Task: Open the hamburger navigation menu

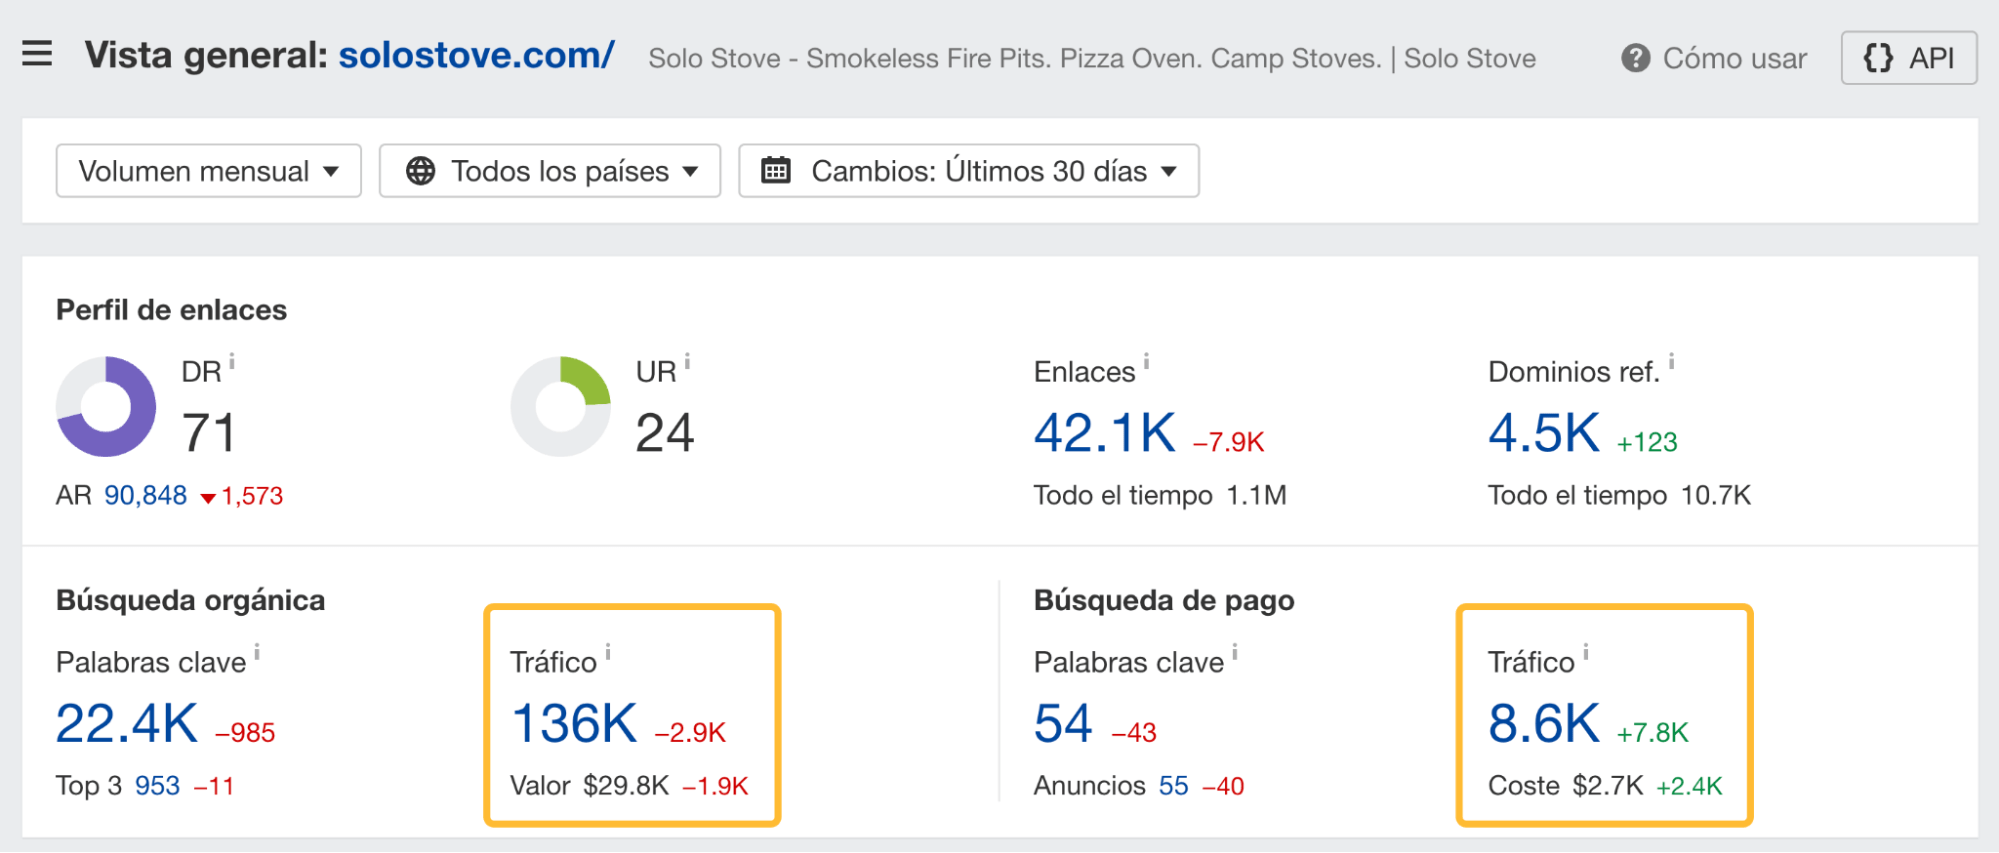Action: (x=36, y=54)
